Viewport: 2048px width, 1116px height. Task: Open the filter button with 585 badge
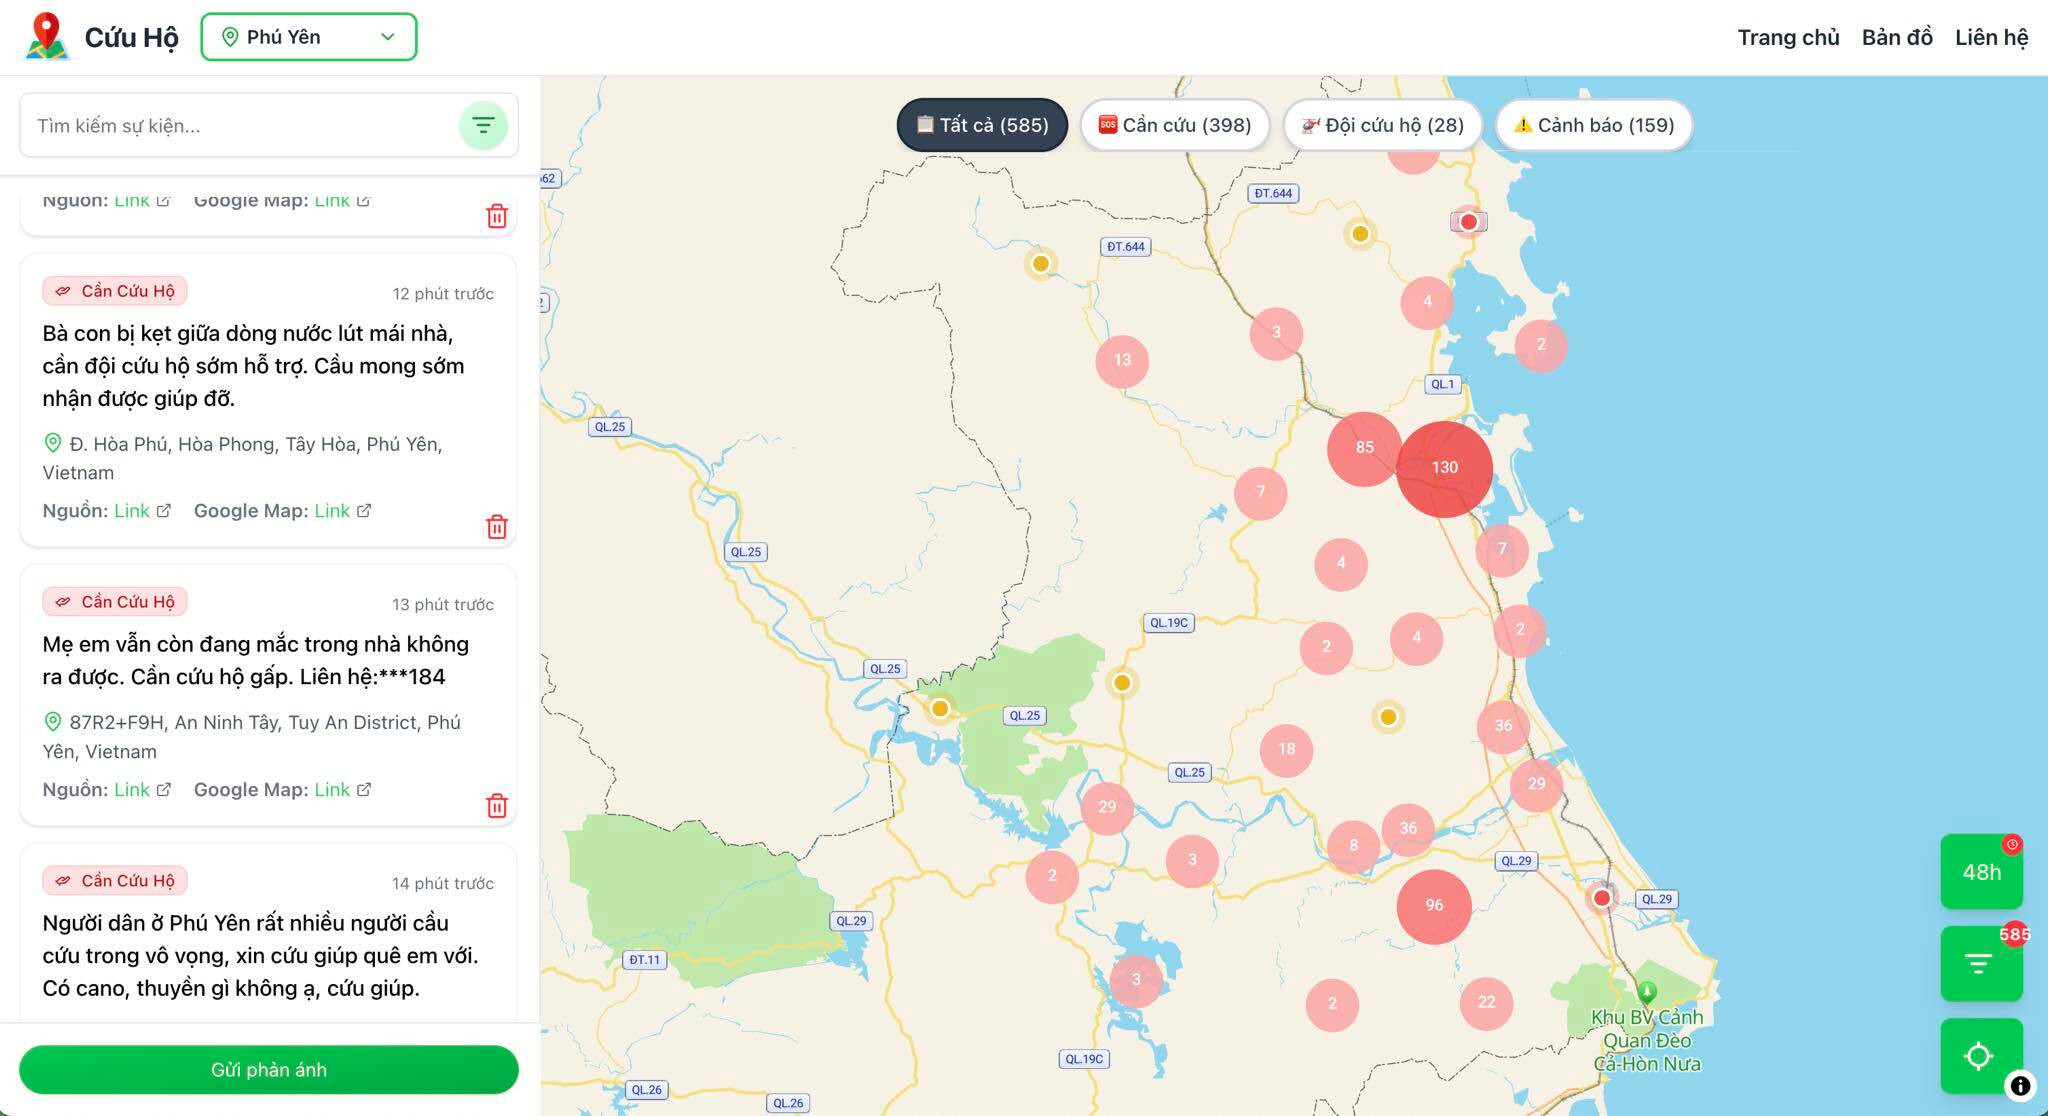(x=1981, y=964)
